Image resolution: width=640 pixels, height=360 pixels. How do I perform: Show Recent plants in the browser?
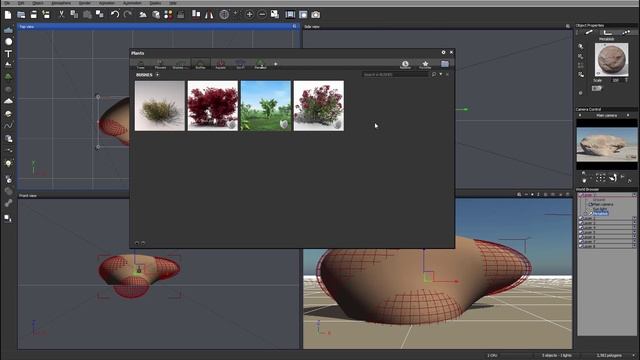pyautogui.click(x=405, y=64)
